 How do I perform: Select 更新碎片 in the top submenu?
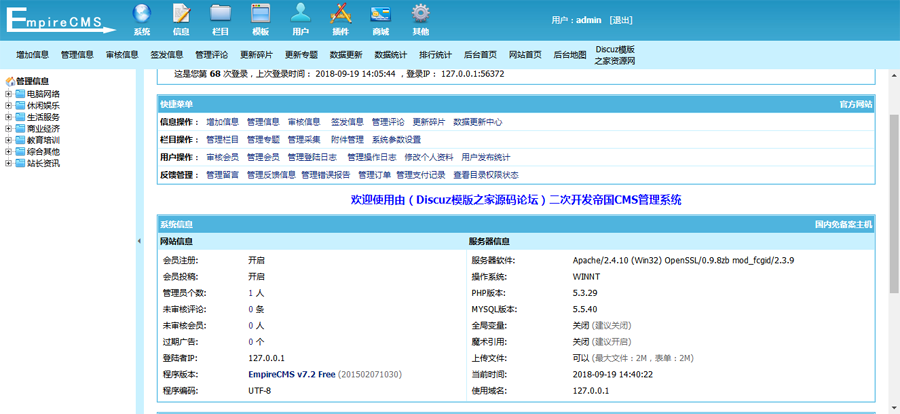(256, 55)
